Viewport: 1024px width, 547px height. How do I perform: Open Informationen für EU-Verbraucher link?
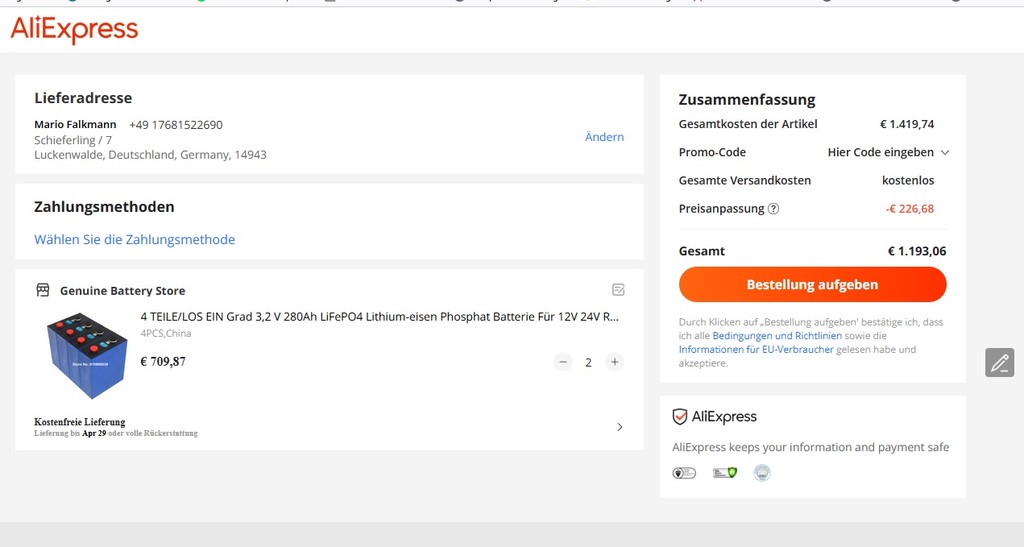coord(756,349)
